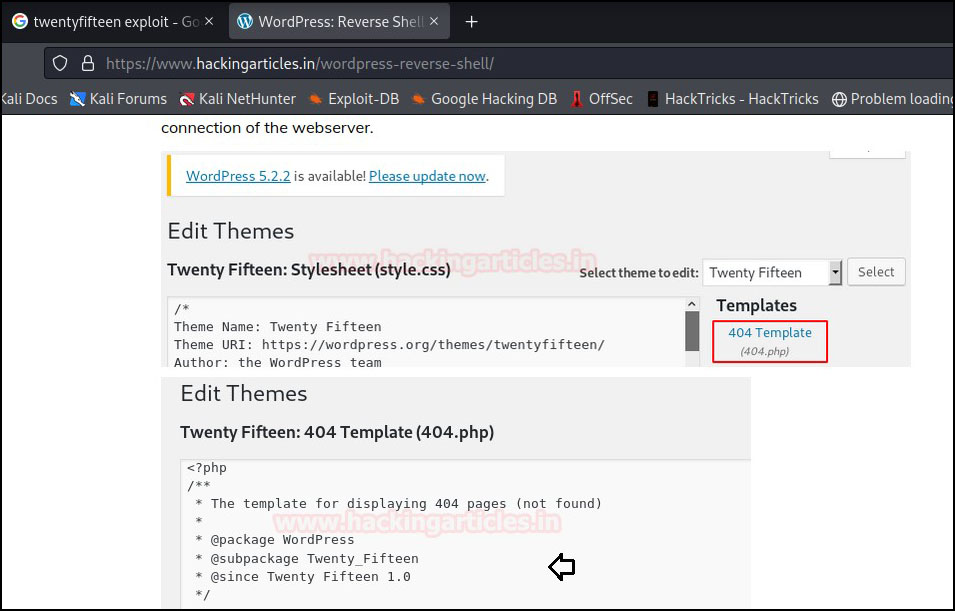The image size is (955, 611).
Task: Click the HackTricks bookmark icon
Action: point(653,99)
